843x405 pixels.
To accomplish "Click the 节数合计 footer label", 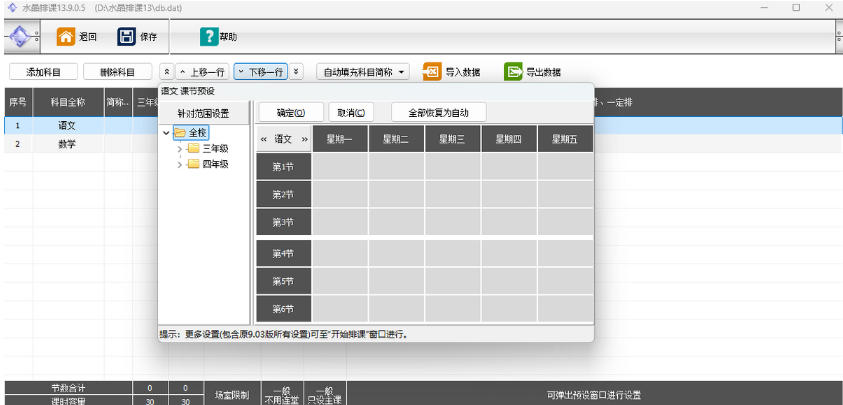I will (x=68, y=388).
